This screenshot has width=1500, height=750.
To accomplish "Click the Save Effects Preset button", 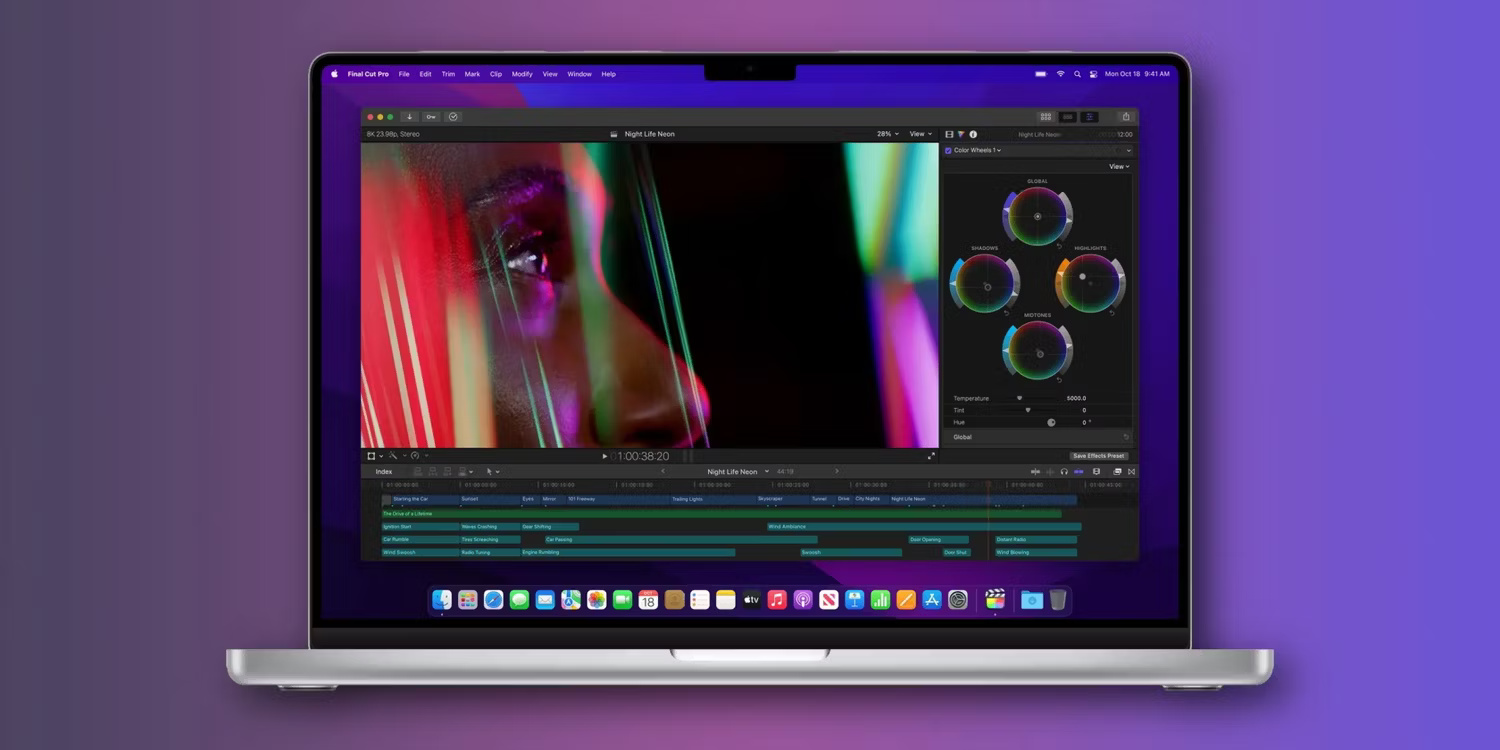I will (x=1098, y=456).
